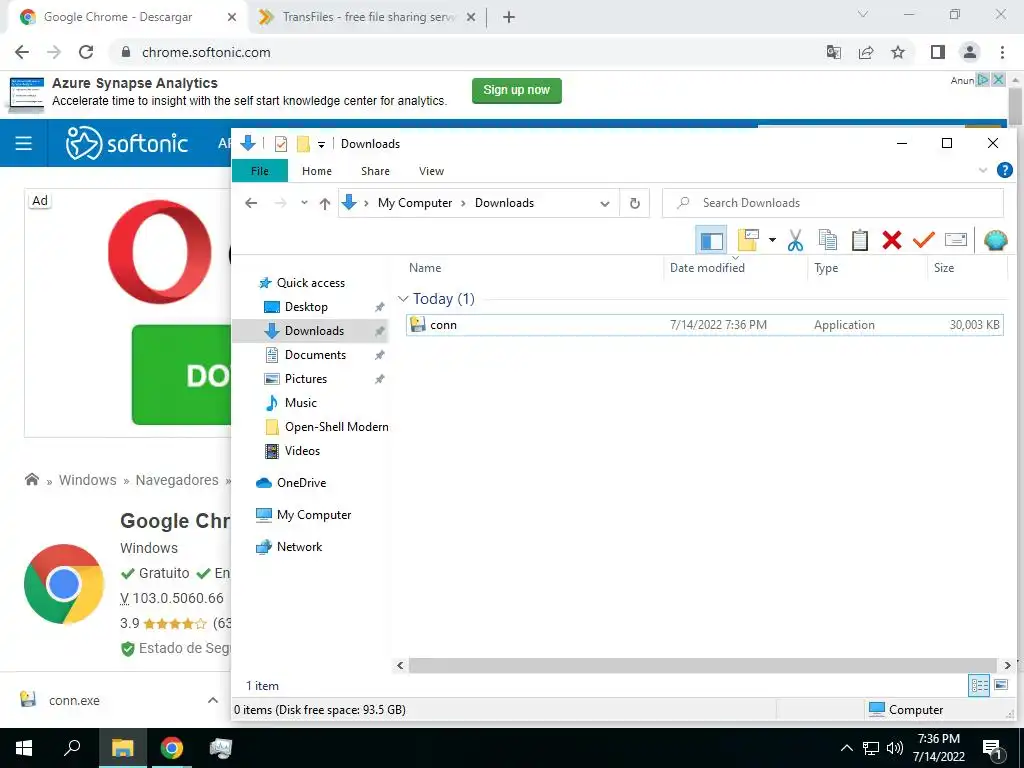Screen dimensions: 1024x768
Task: Switch to details view button in status bar
Action: (x=978, y=686)
